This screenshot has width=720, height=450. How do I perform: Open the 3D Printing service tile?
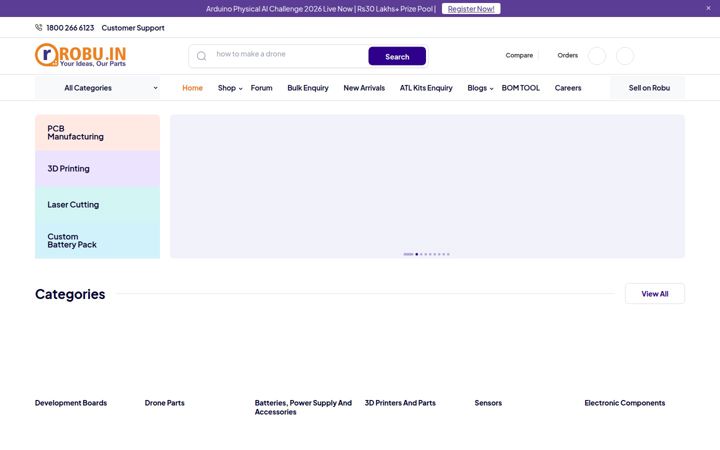pyautogui.click(x=97, y=169)
